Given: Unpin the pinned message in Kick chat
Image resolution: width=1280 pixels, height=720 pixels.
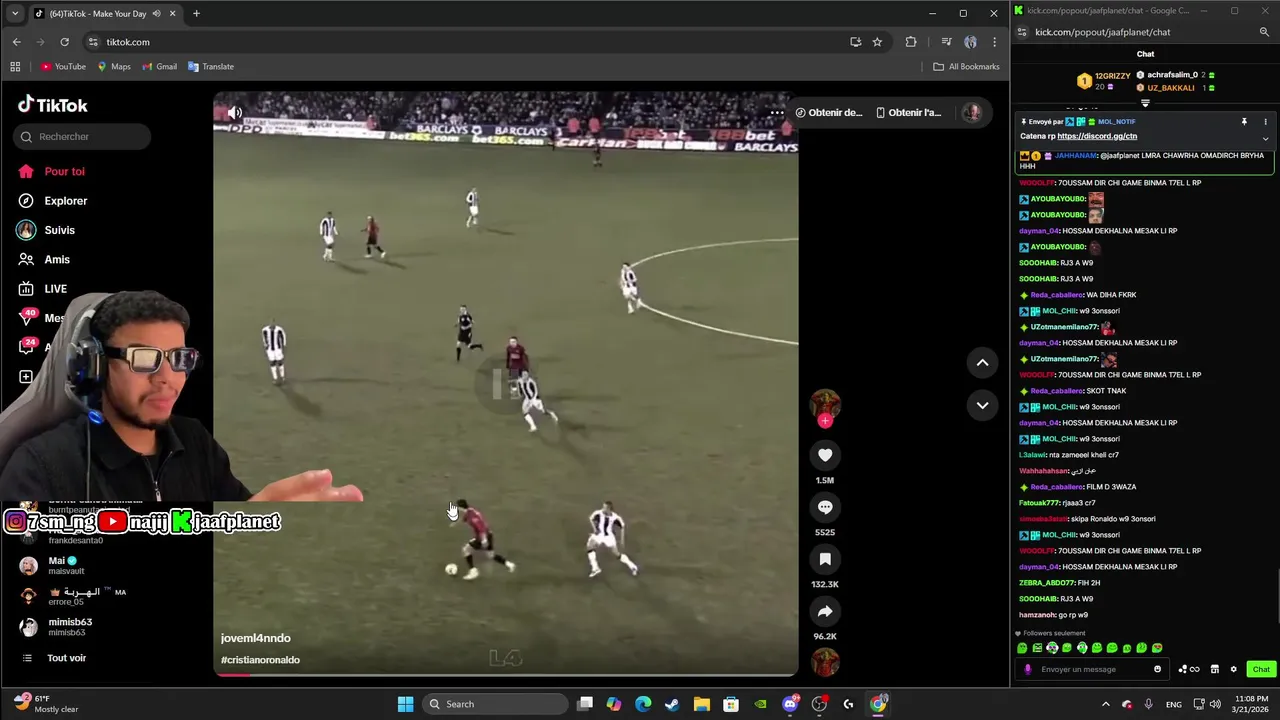Looking at the screenshot, I should click(x=1244, y=122).
